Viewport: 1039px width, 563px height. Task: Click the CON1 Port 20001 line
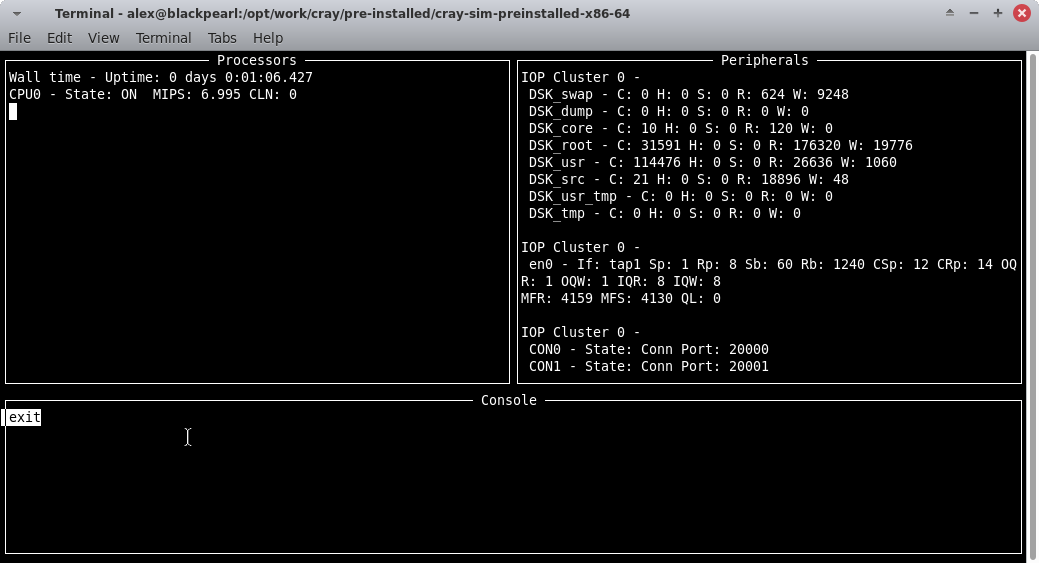pyautogui.click(x=648, y=366)
